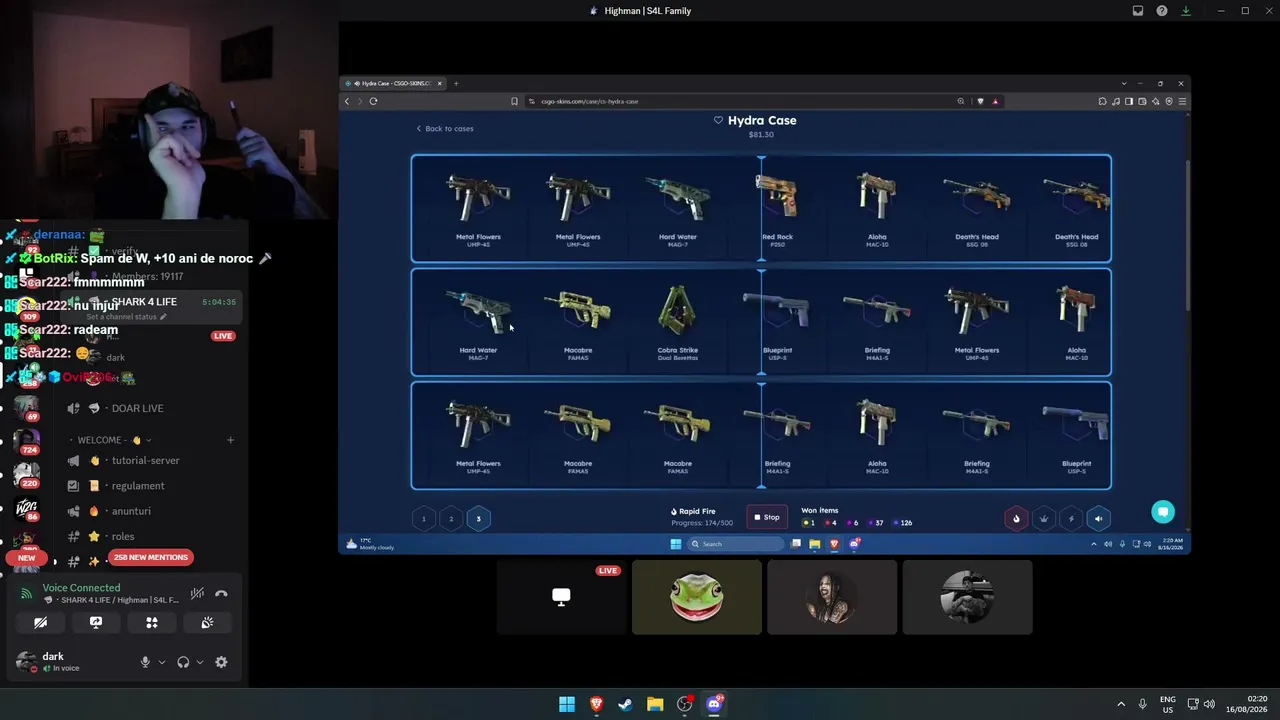This screenshot has width=1280, height=720.
Task: Share your screen in Discord
Action: [96, 622]
